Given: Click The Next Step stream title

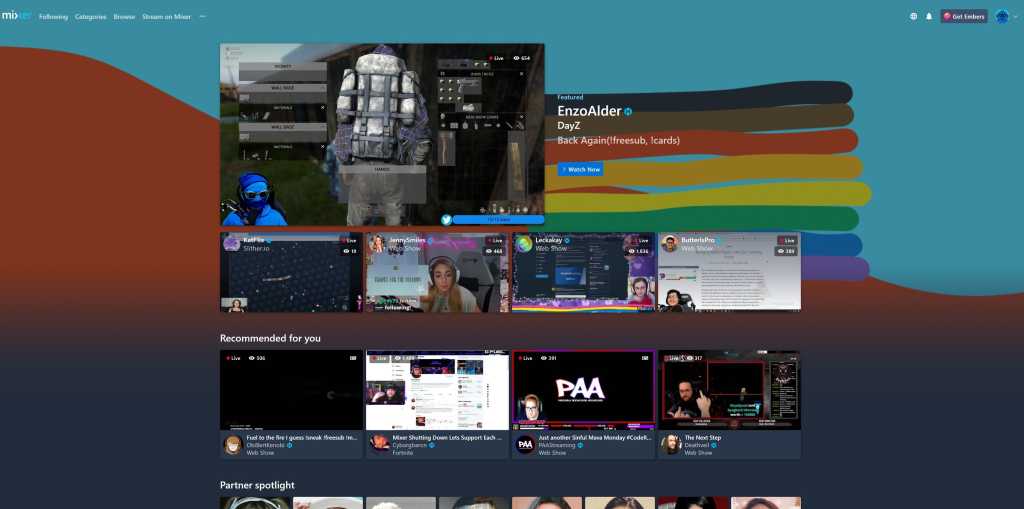Looking at the screenshot, I should point(703,438).
